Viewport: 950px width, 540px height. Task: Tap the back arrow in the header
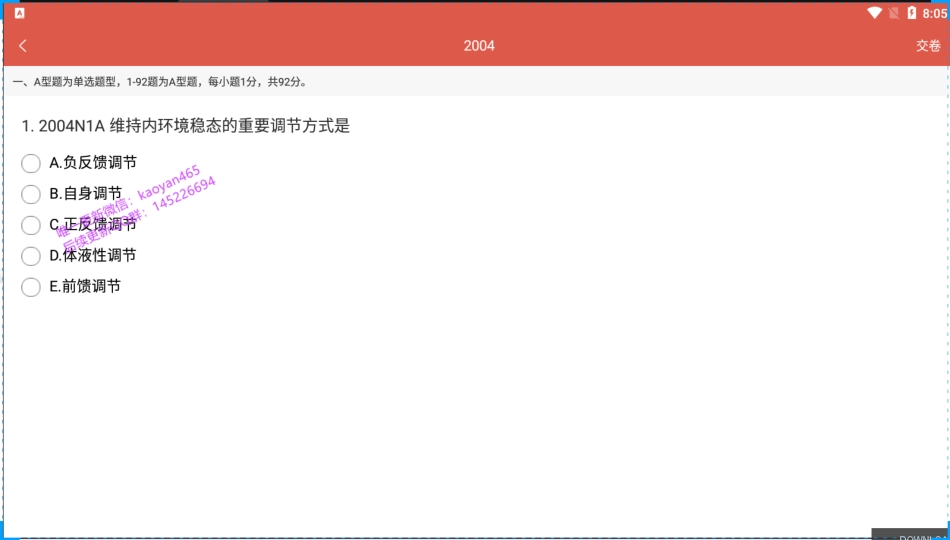pos(23,46)
